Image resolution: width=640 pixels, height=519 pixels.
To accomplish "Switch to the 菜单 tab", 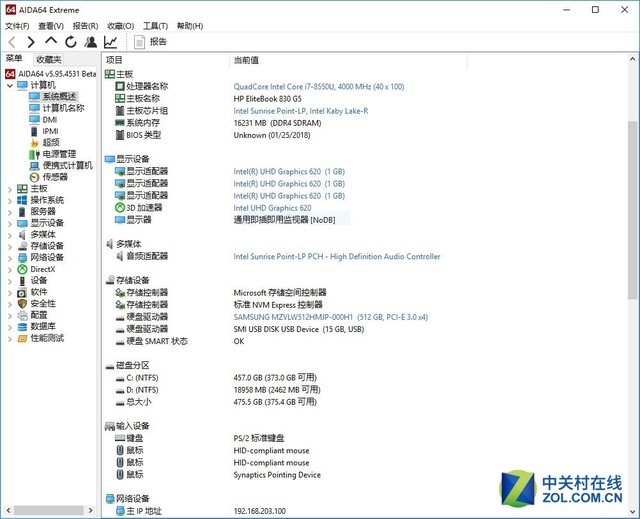I will (x=14, y=58).
